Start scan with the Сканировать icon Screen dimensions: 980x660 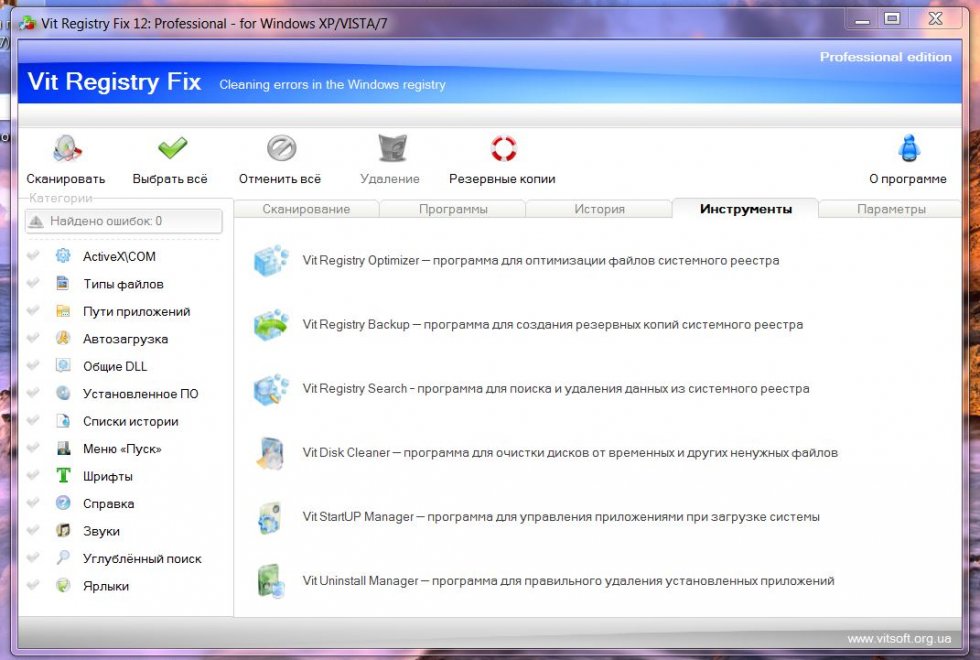pyautogui.click(x=67, y=149)
